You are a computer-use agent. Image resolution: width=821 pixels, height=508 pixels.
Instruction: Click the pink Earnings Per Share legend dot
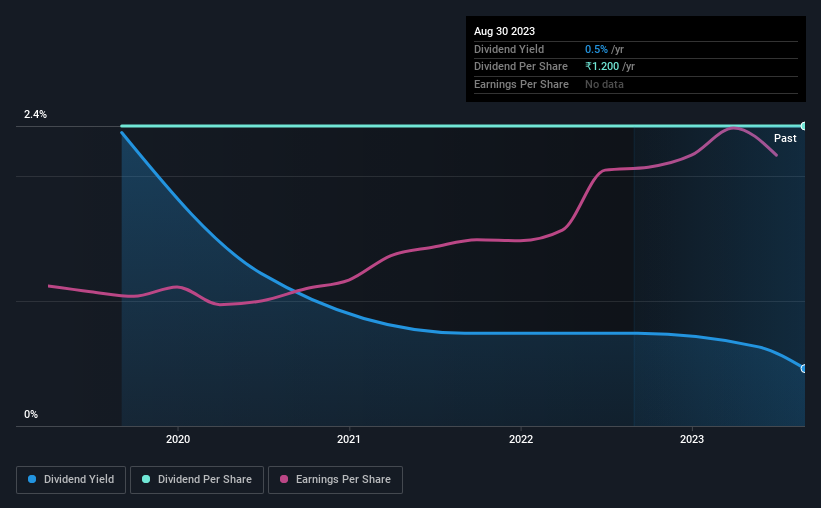click(284, 479)
